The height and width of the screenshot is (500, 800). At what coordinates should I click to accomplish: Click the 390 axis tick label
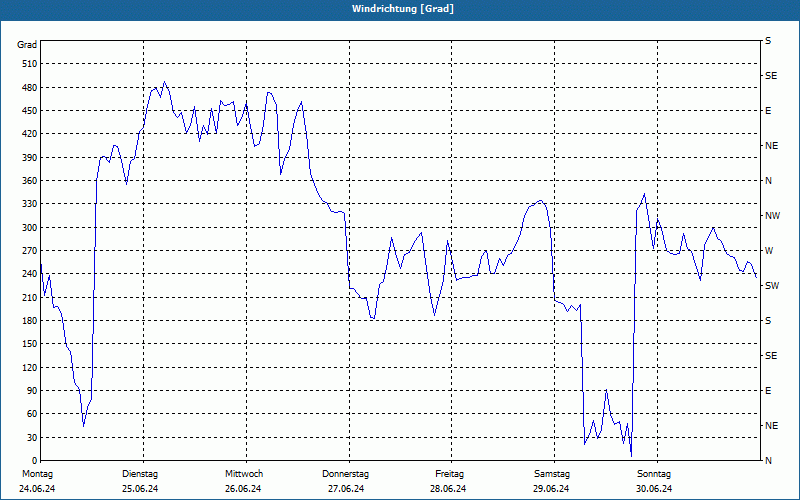29,158
